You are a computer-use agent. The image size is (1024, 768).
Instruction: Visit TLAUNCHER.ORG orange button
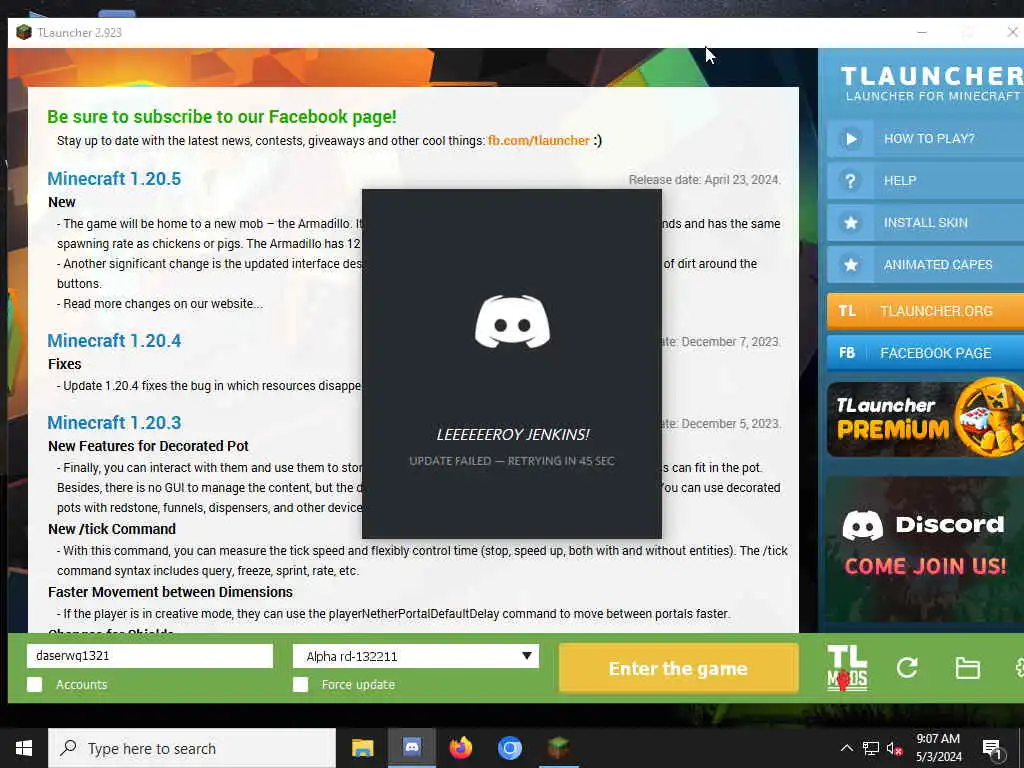click(925, 311)
